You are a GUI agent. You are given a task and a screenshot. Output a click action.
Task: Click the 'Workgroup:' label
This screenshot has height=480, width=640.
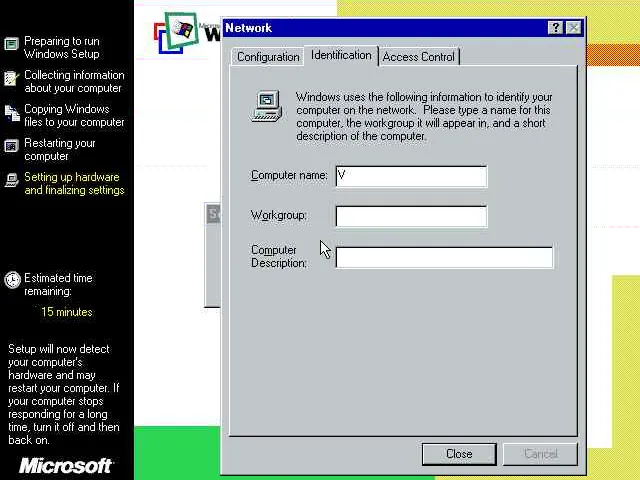coord(279,215)
